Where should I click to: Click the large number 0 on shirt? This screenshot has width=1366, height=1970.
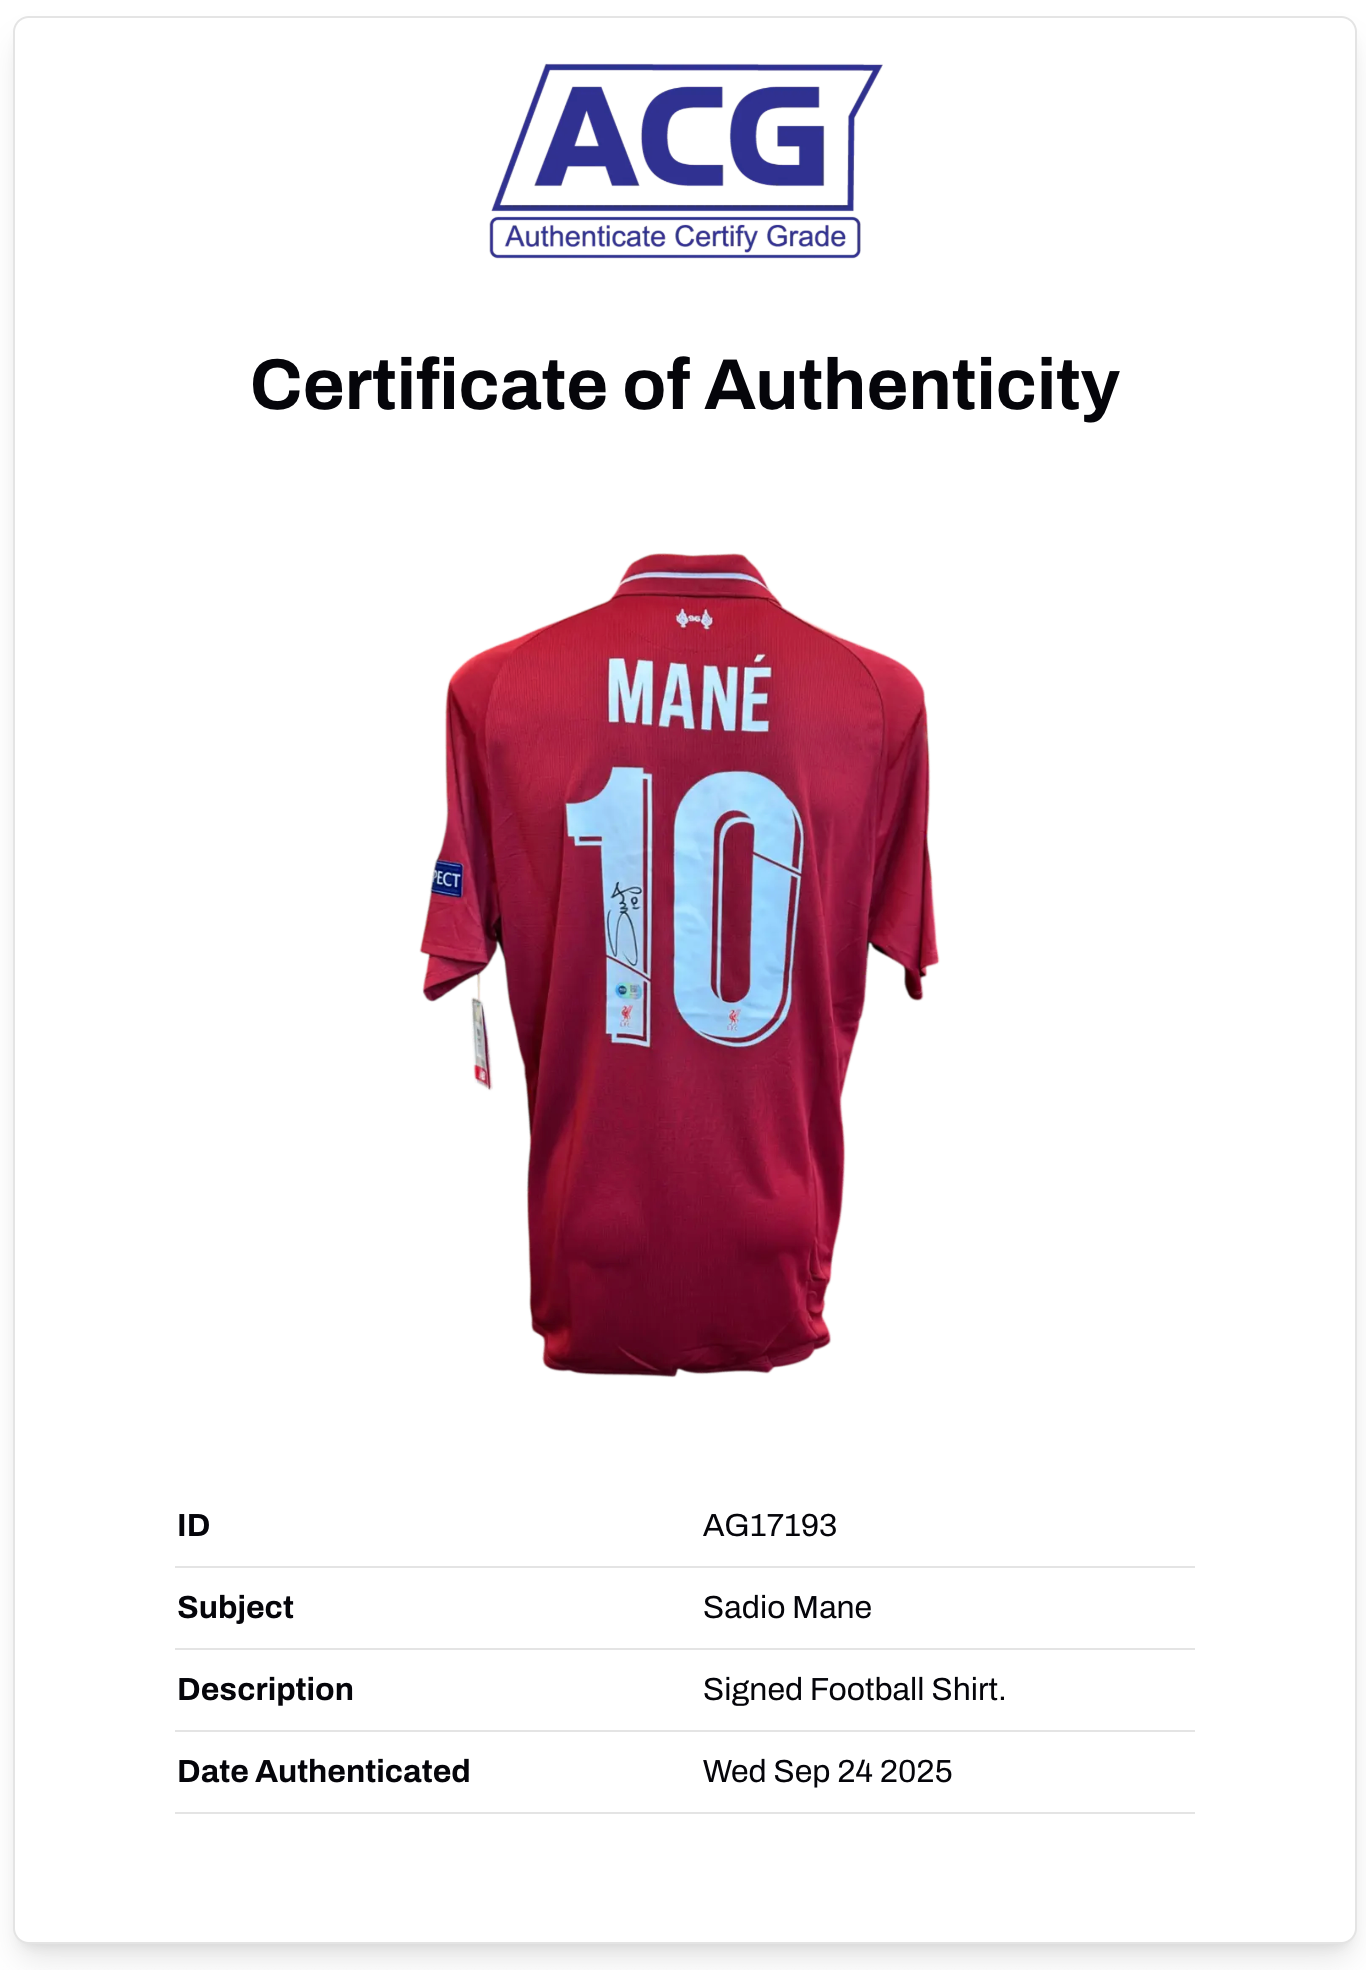click(738, 905)
